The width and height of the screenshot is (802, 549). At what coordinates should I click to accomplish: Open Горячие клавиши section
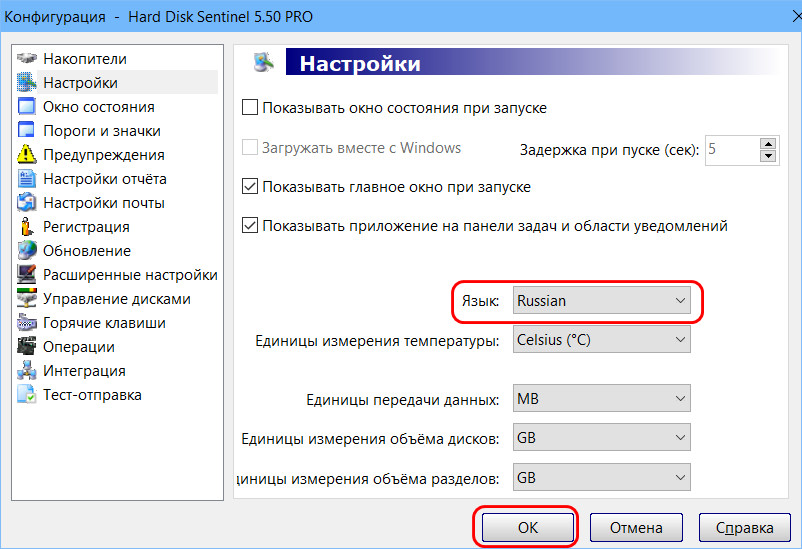[104, 323]
